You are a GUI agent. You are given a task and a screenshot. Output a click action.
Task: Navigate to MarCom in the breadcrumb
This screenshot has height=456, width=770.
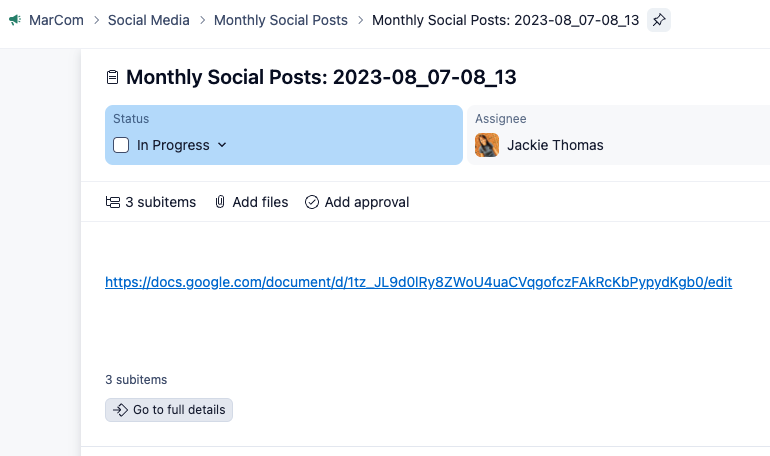click(55, 20)
